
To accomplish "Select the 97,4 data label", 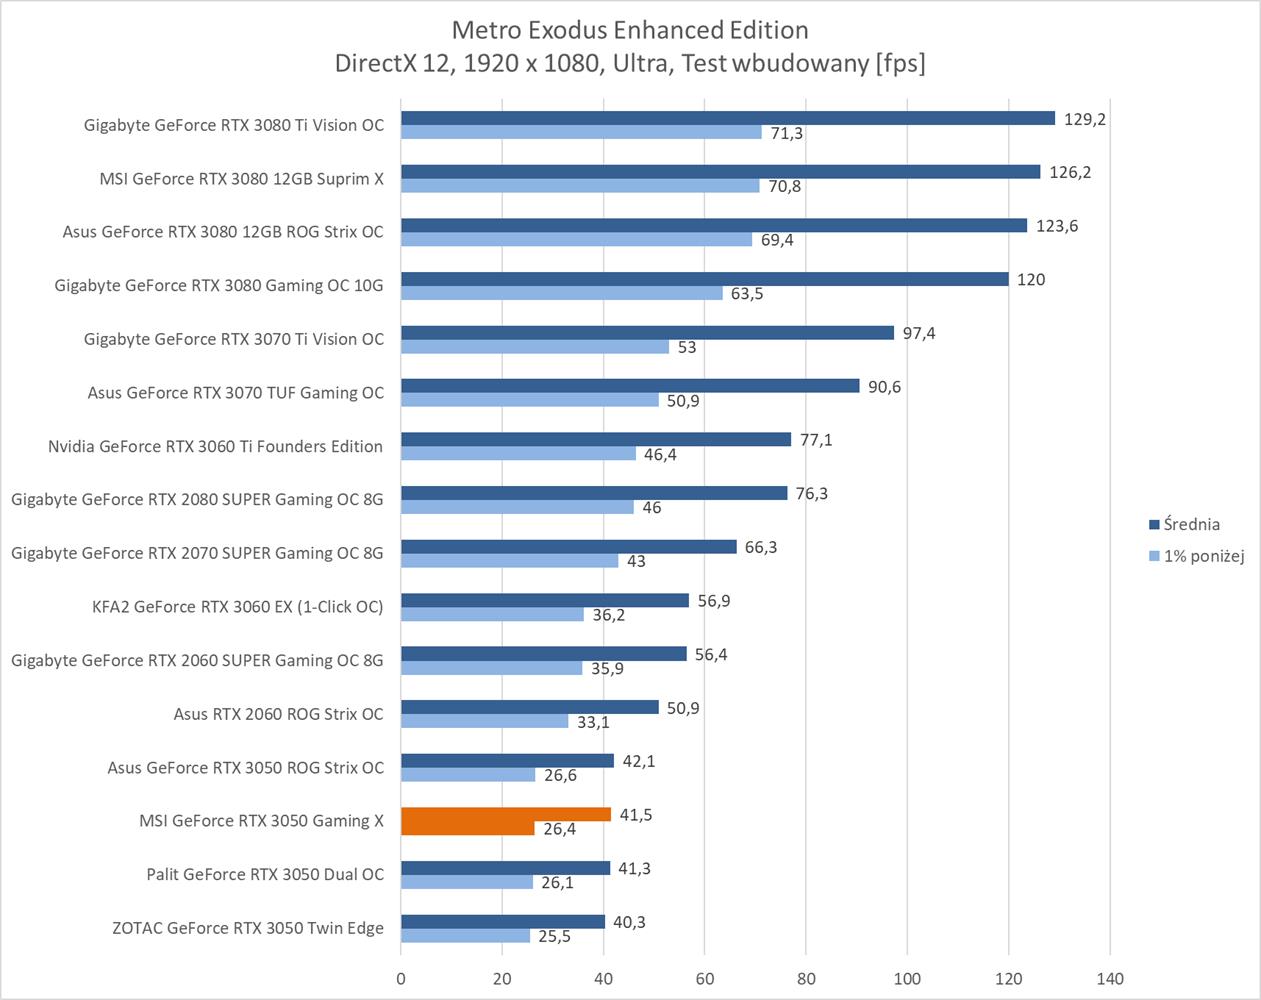I will [918, 333].
